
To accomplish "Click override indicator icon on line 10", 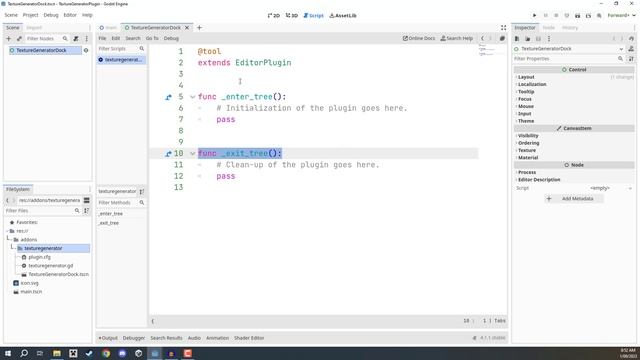I will [168, 154].
